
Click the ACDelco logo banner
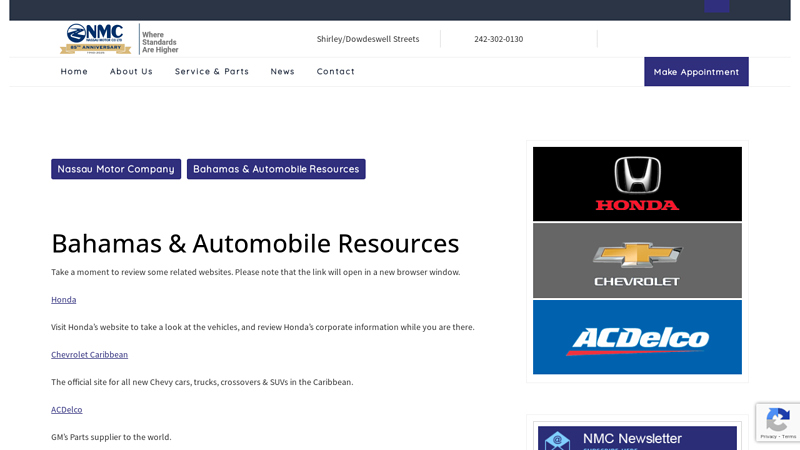pos(637,337)
